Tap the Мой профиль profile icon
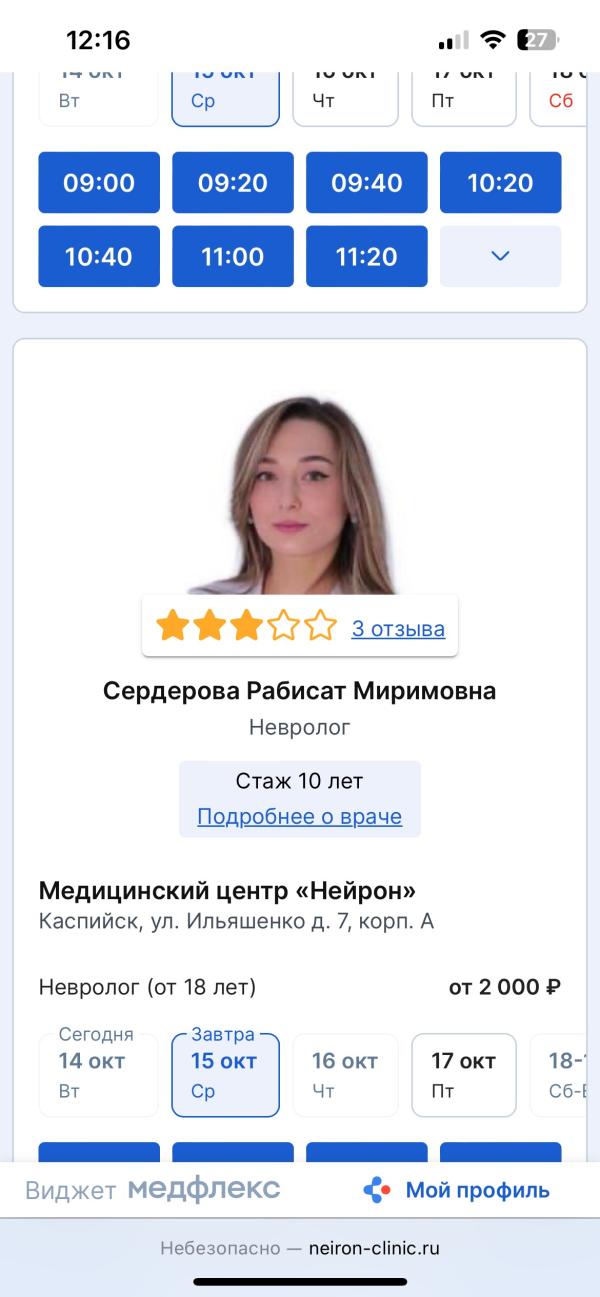 (377, 1190)
